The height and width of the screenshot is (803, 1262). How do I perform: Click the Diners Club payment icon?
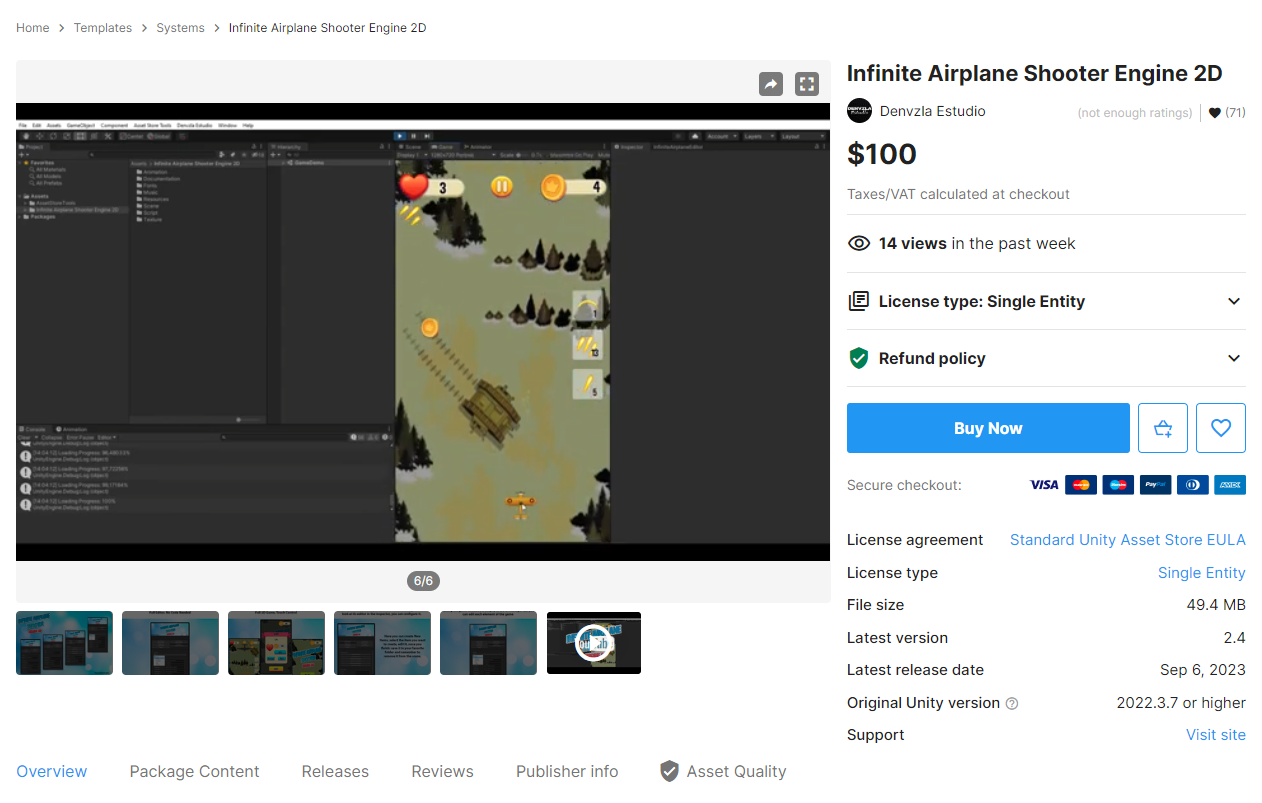pyautogui.click(x=1193, y=485)
